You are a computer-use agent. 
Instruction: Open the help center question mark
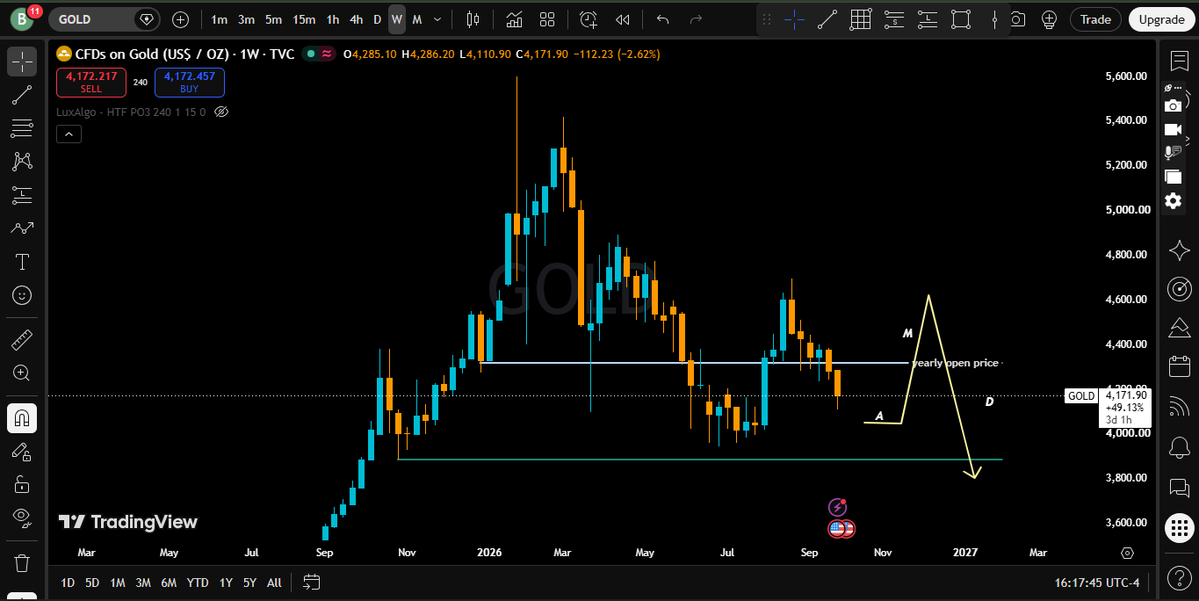(1179, 578)
